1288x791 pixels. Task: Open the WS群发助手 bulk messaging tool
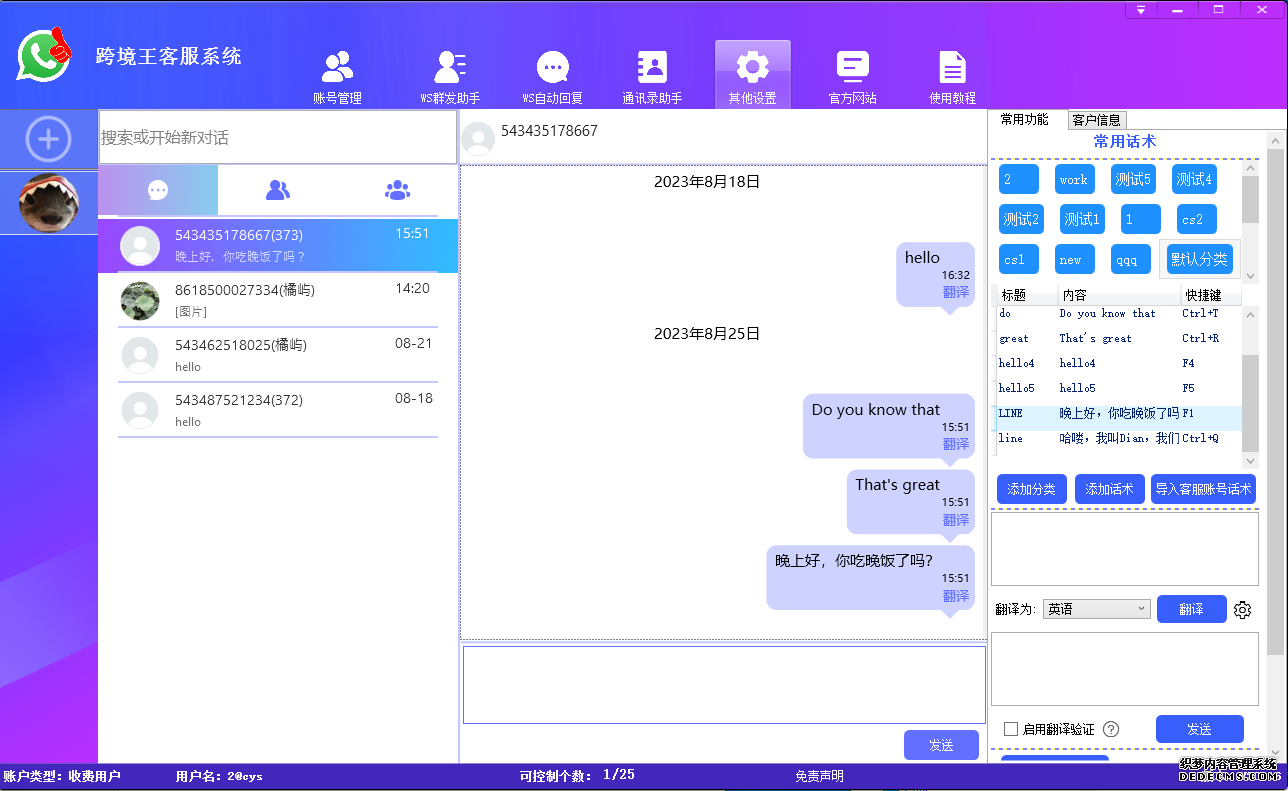pos(450,74)
